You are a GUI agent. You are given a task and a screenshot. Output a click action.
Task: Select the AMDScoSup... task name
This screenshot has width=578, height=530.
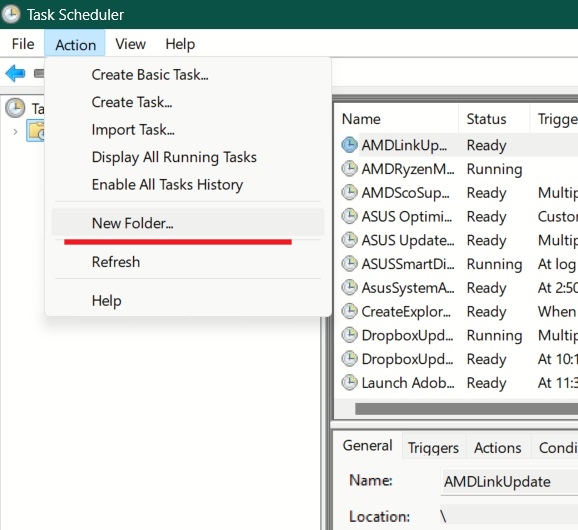coord(405,193)
